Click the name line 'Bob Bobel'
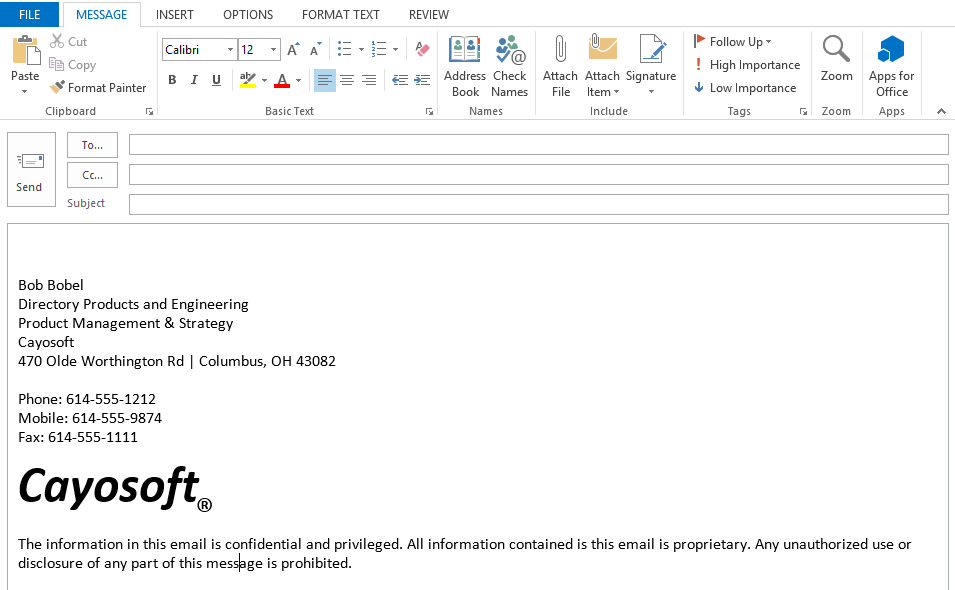 (x=51, y=285)
